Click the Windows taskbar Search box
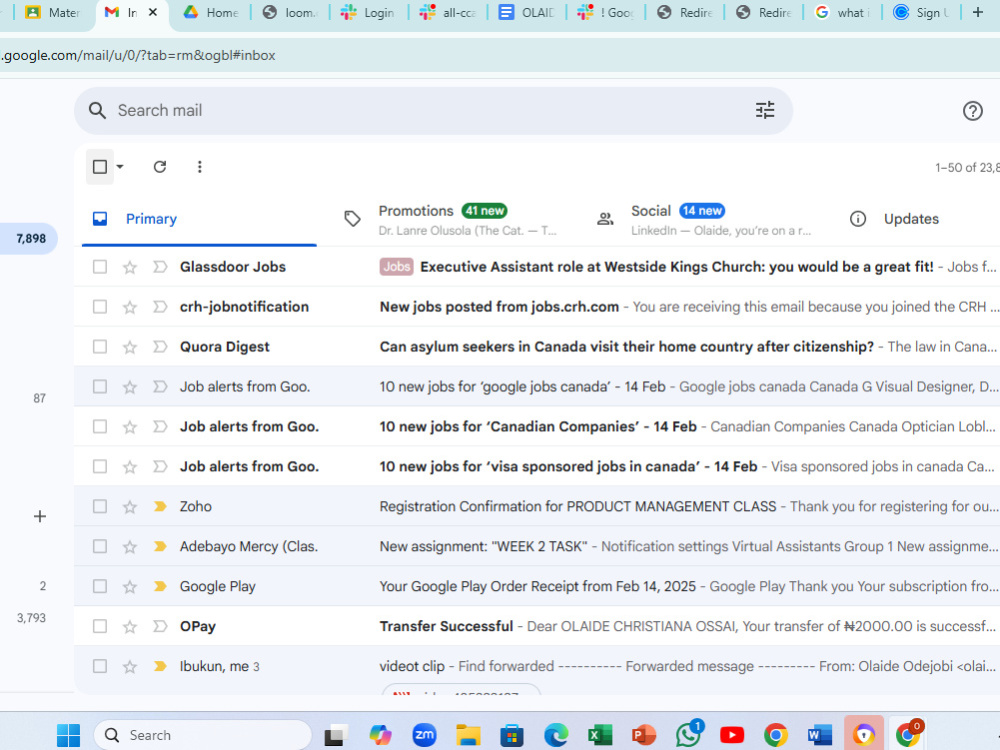Image resolution: width=1000 pixels, height=750 pixels. pyautogui.click(x=203, y=735)
